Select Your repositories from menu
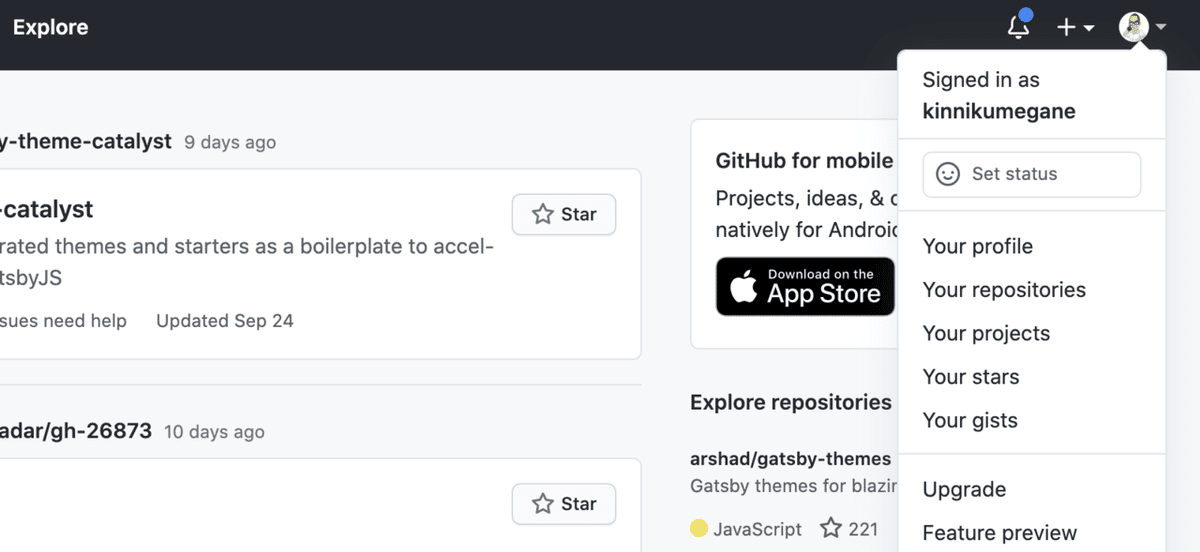1200x552 pixels. 1003,290
